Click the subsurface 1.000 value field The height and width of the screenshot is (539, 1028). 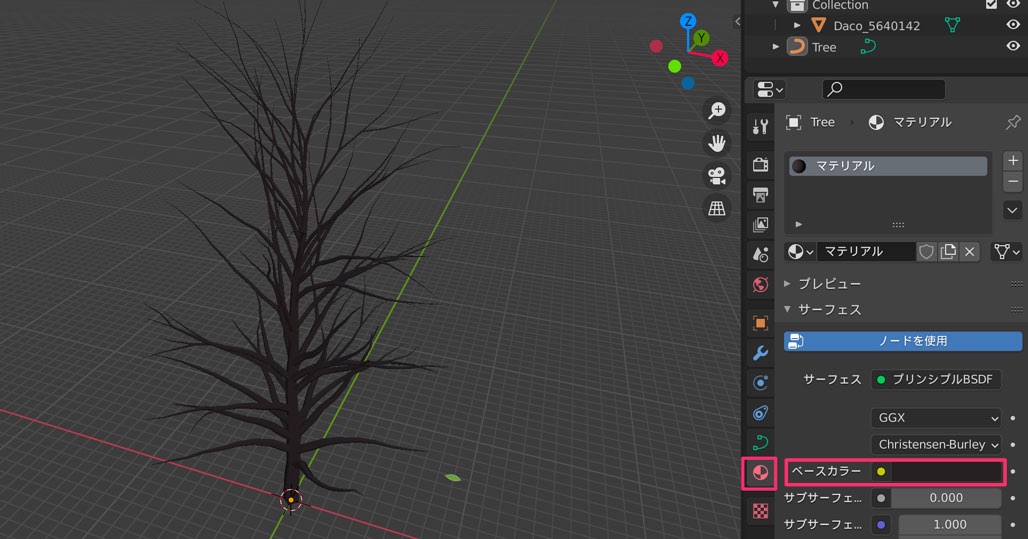pos(949,525)
